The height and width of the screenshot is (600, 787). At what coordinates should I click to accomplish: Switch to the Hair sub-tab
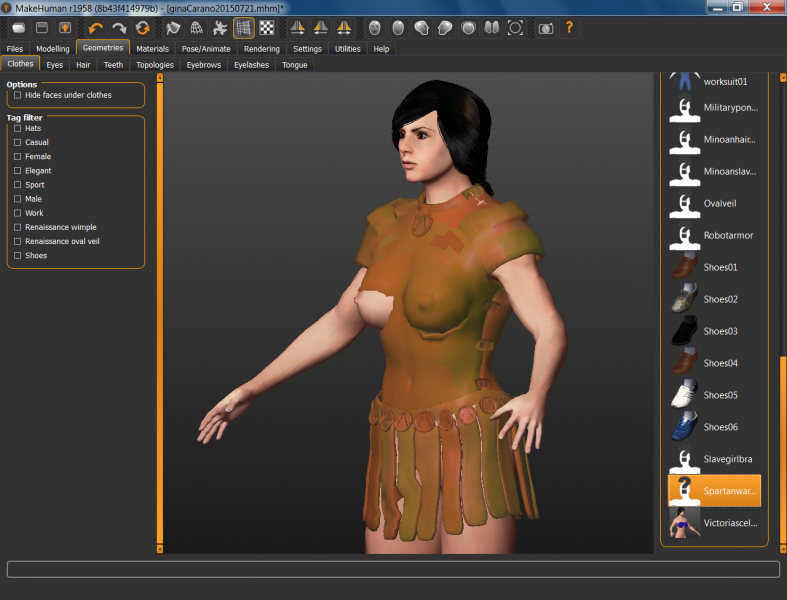pos(83,65)
